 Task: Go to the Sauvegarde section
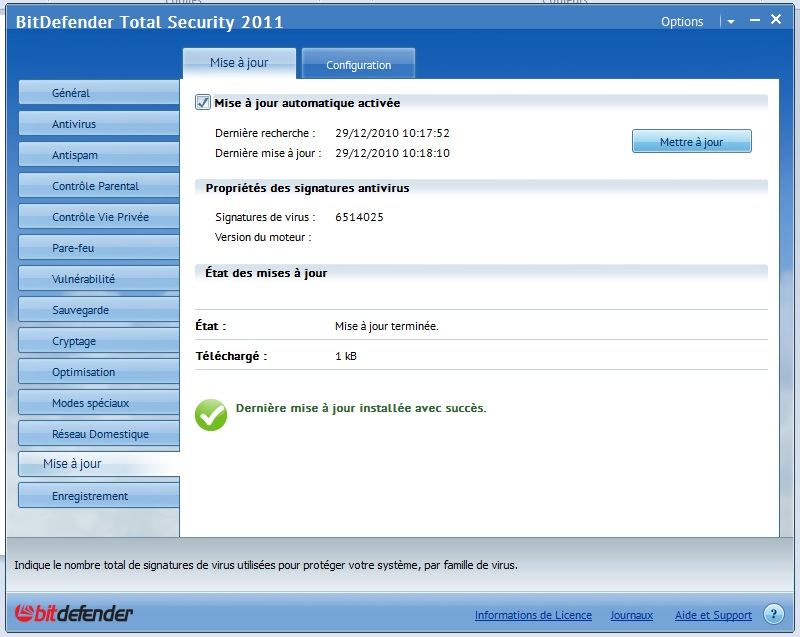click(x=99, y=310)
